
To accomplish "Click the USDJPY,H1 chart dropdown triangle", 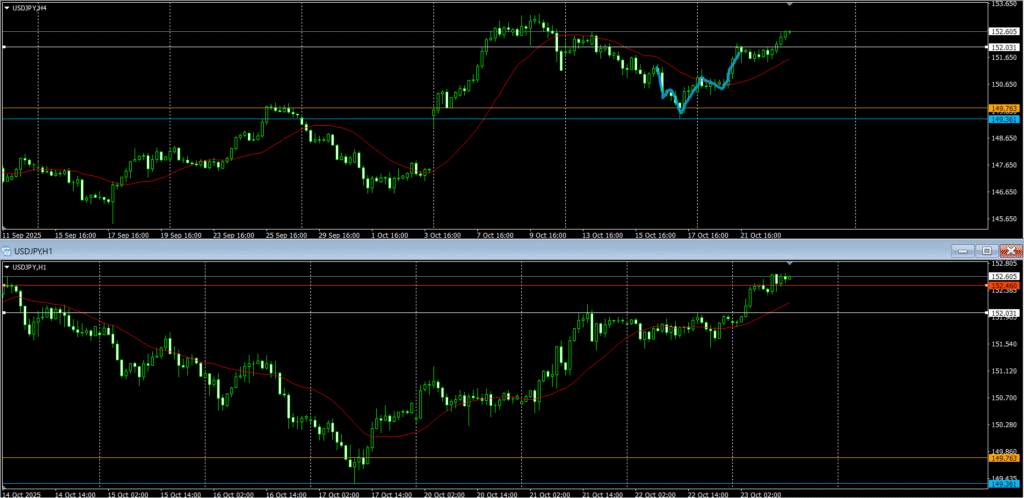I will click(x=7, y=268).
